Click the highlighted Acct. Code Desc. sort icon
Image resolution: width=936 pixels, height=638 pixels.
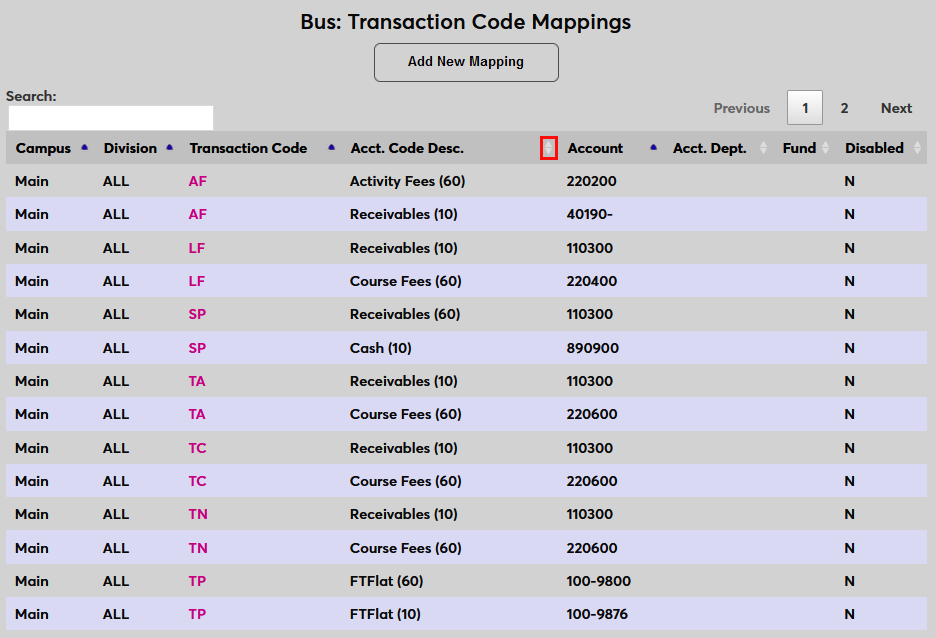[548, 147]
